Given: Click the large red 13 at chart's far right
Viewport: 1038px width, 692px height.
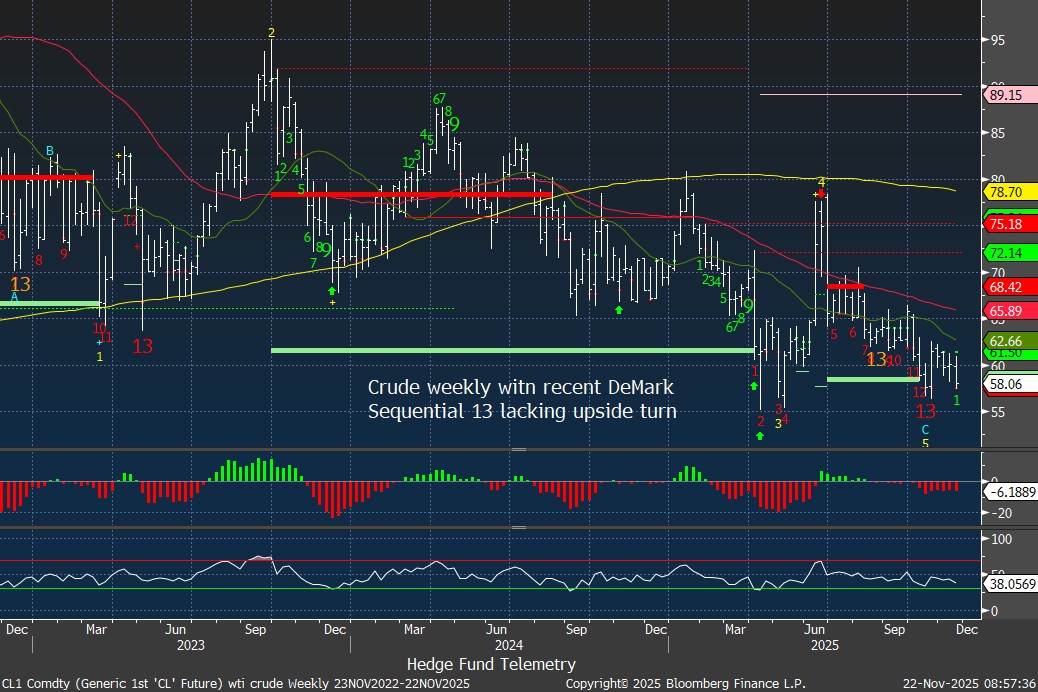Looking at the screenshot, I should pyautogui.click(x=926, y=411).
